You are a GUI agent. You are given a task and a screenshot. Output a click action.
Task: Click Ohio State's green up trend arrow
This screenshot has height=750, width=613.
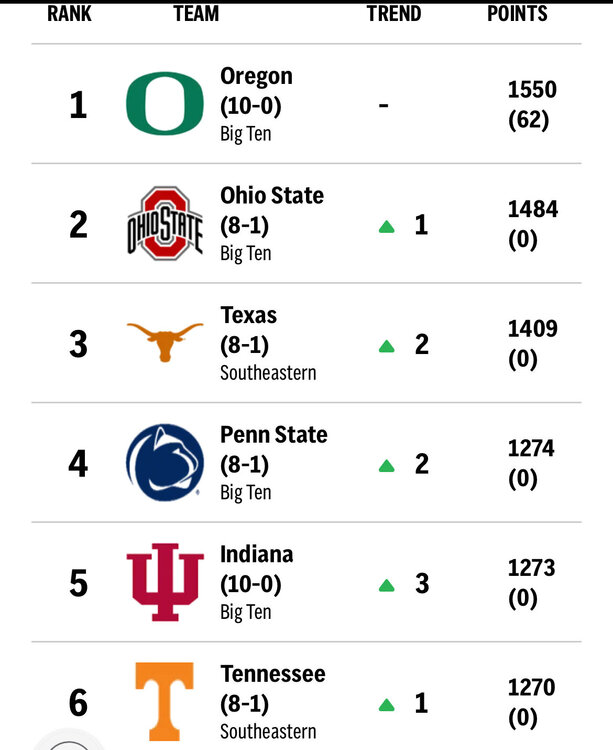[x=387, y=226]
